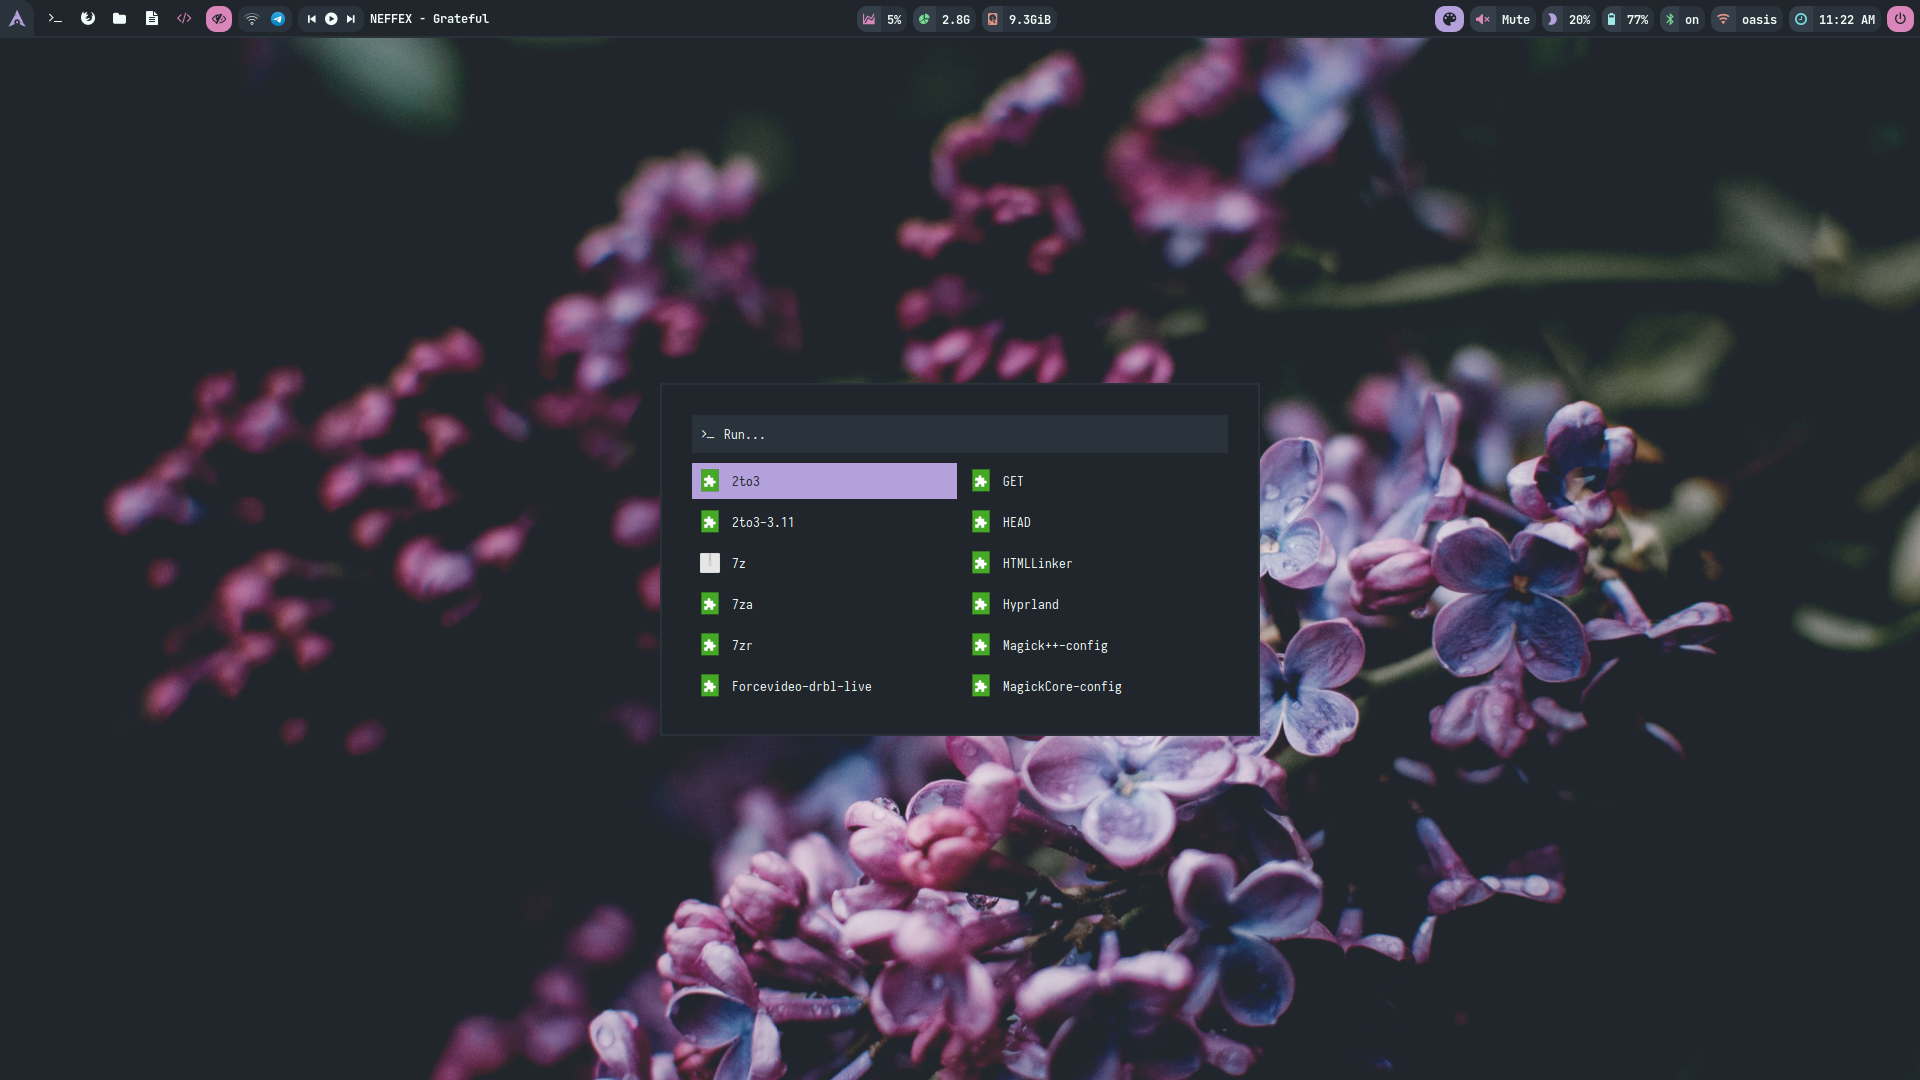Open the file manager folder icon
1920x1080 pixels.
[120, 19]
